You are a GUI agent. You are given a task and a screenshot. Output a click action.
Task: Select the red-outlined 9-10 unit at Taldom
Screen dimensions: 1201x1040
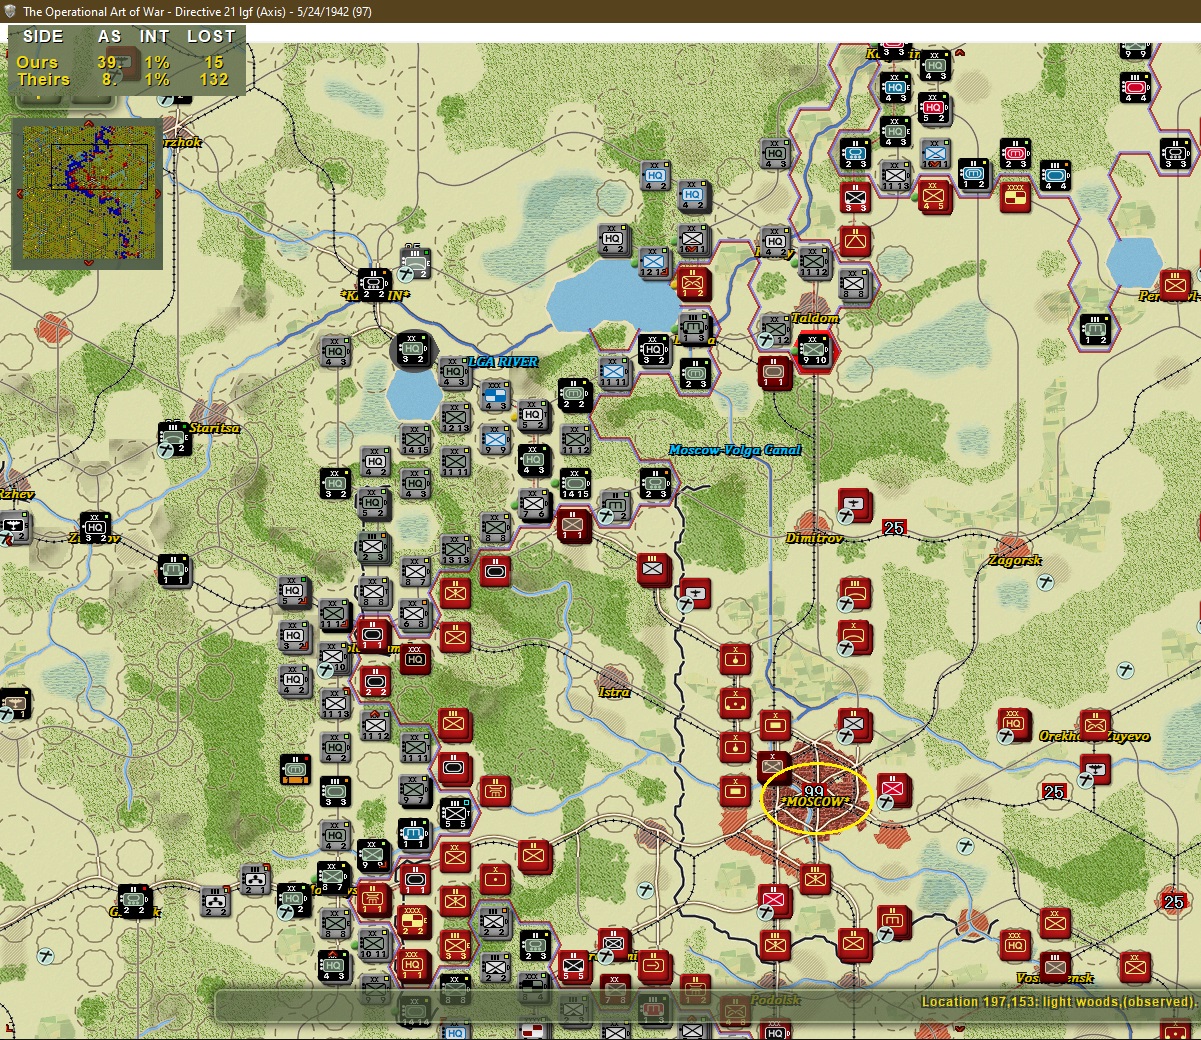pos(815,350)
